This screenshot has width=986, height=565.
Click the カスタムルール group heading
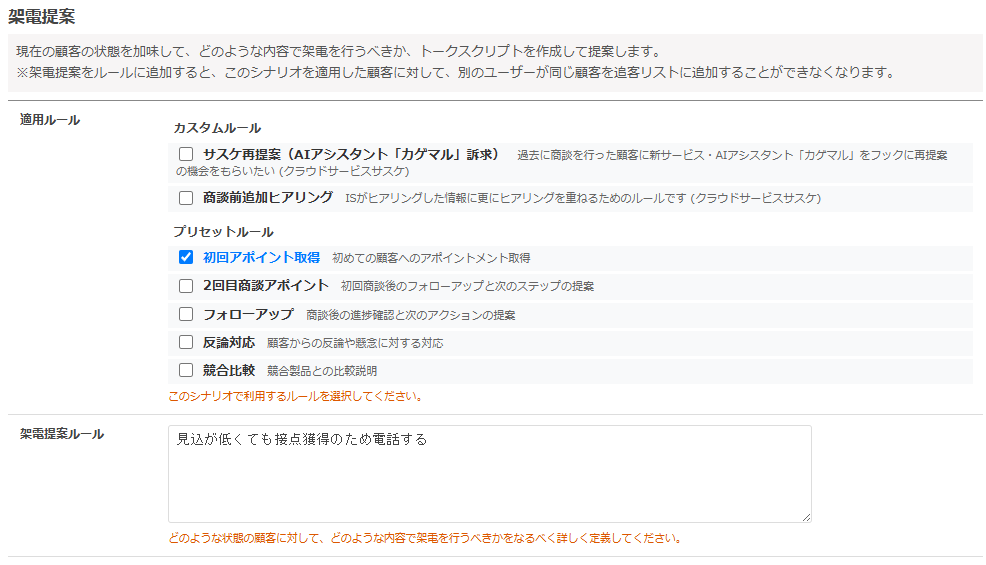(x=217, y=128)
